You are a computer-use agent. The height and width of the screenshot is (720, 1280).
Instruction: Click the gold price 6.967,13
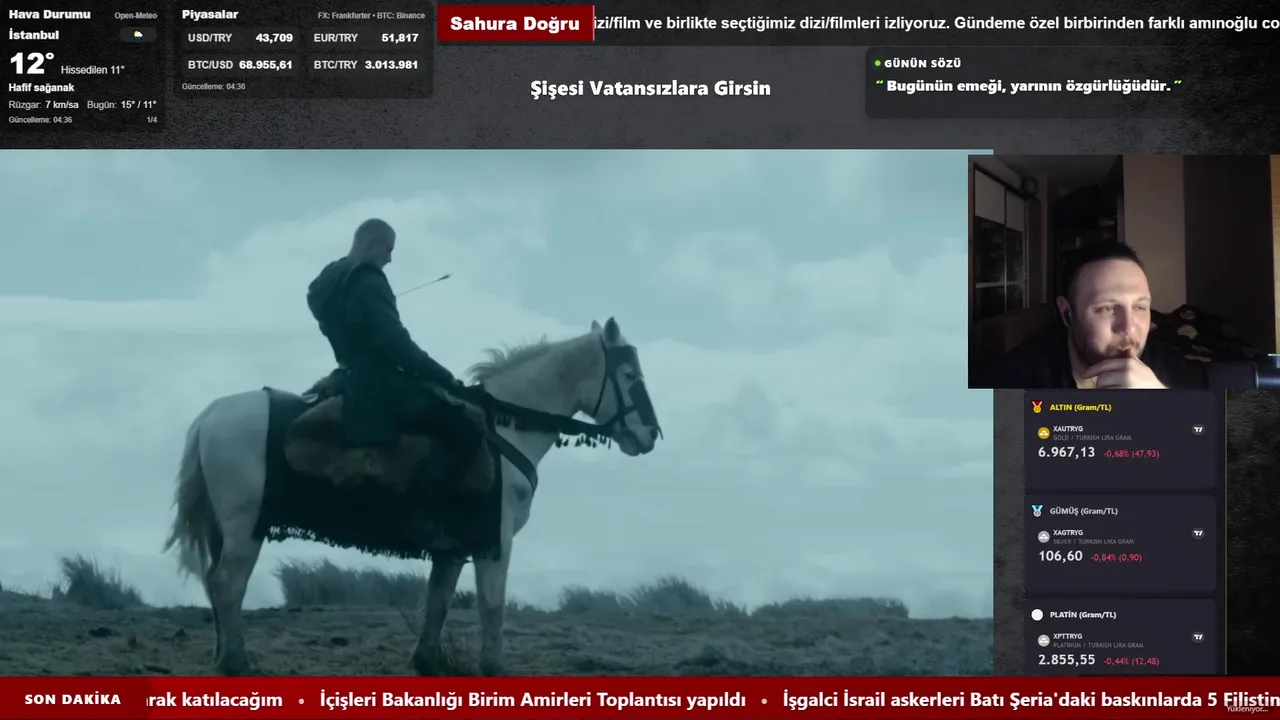(x=1067, y=453)
